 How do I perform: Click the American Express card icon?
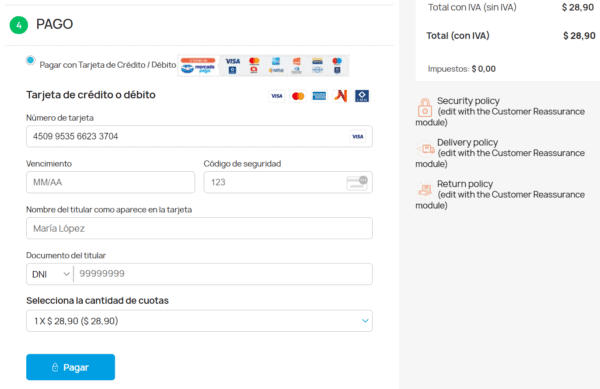pyautogui.click(x=319, y=96)
